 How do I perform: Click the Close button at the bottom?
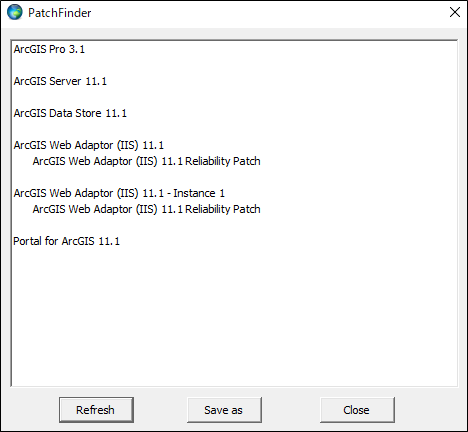[357, 410]
